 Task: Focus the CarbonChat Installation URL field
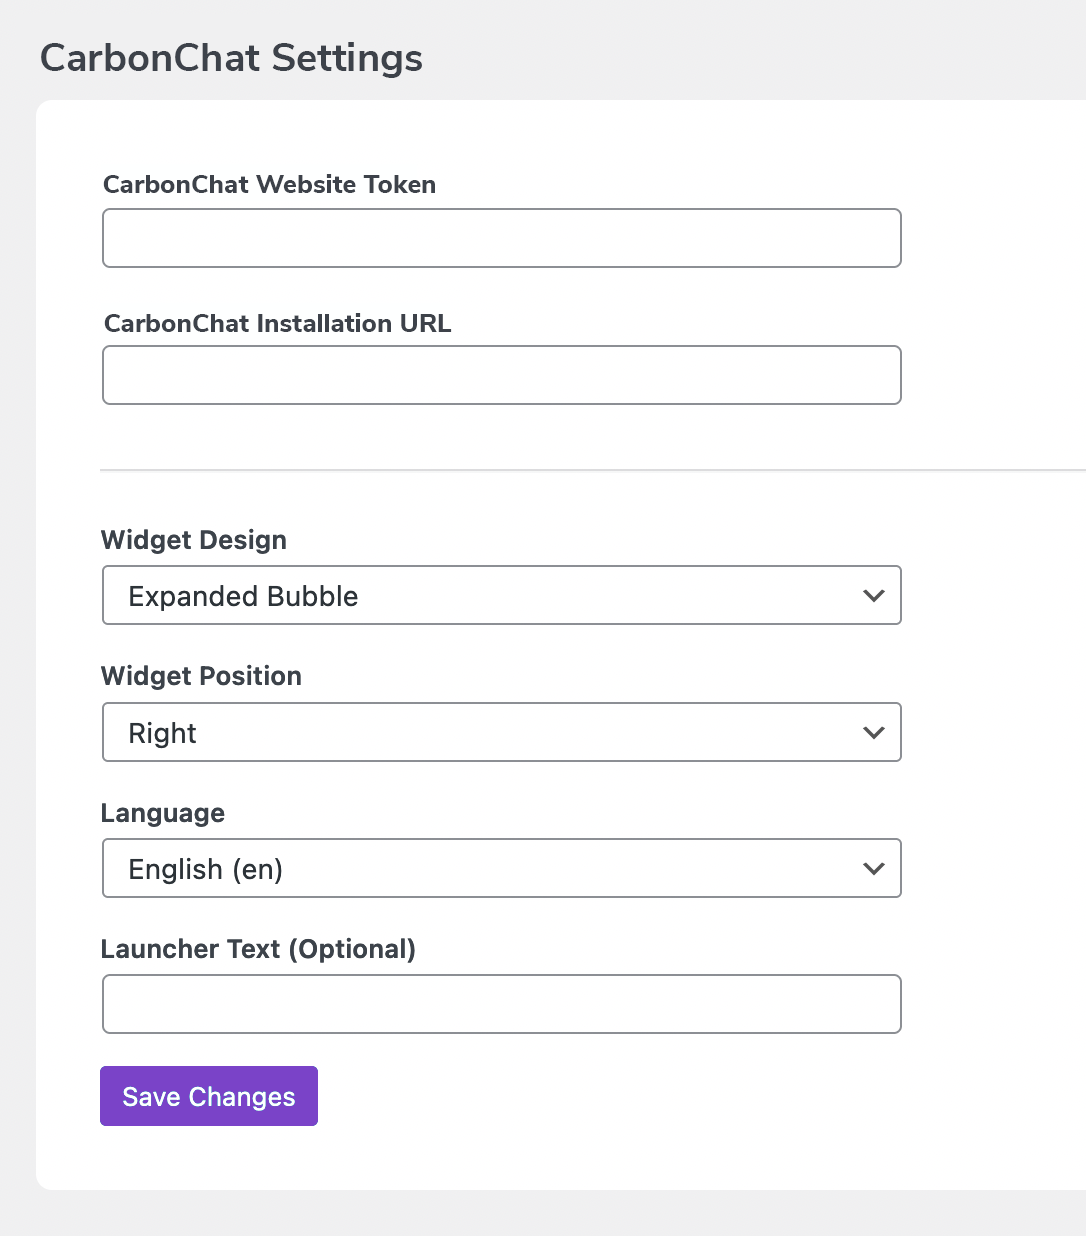point(501,375)
